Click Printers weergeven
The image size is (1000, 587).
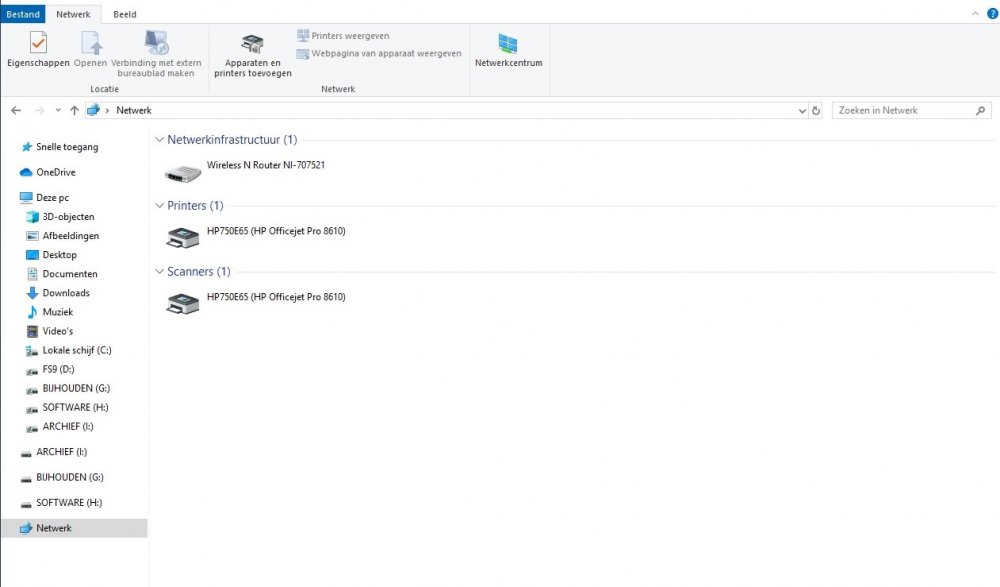(x=343, y=36)
